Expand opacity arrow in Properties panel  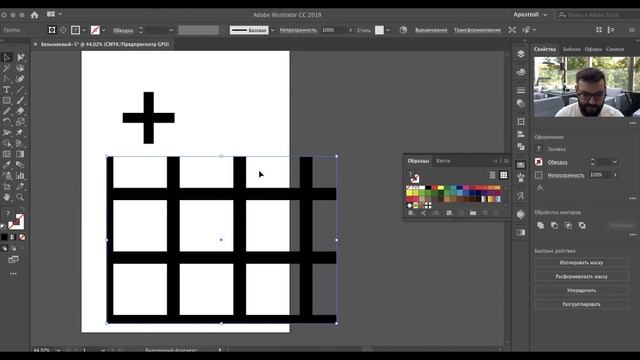pyautogui.click(x=616, y=175)
